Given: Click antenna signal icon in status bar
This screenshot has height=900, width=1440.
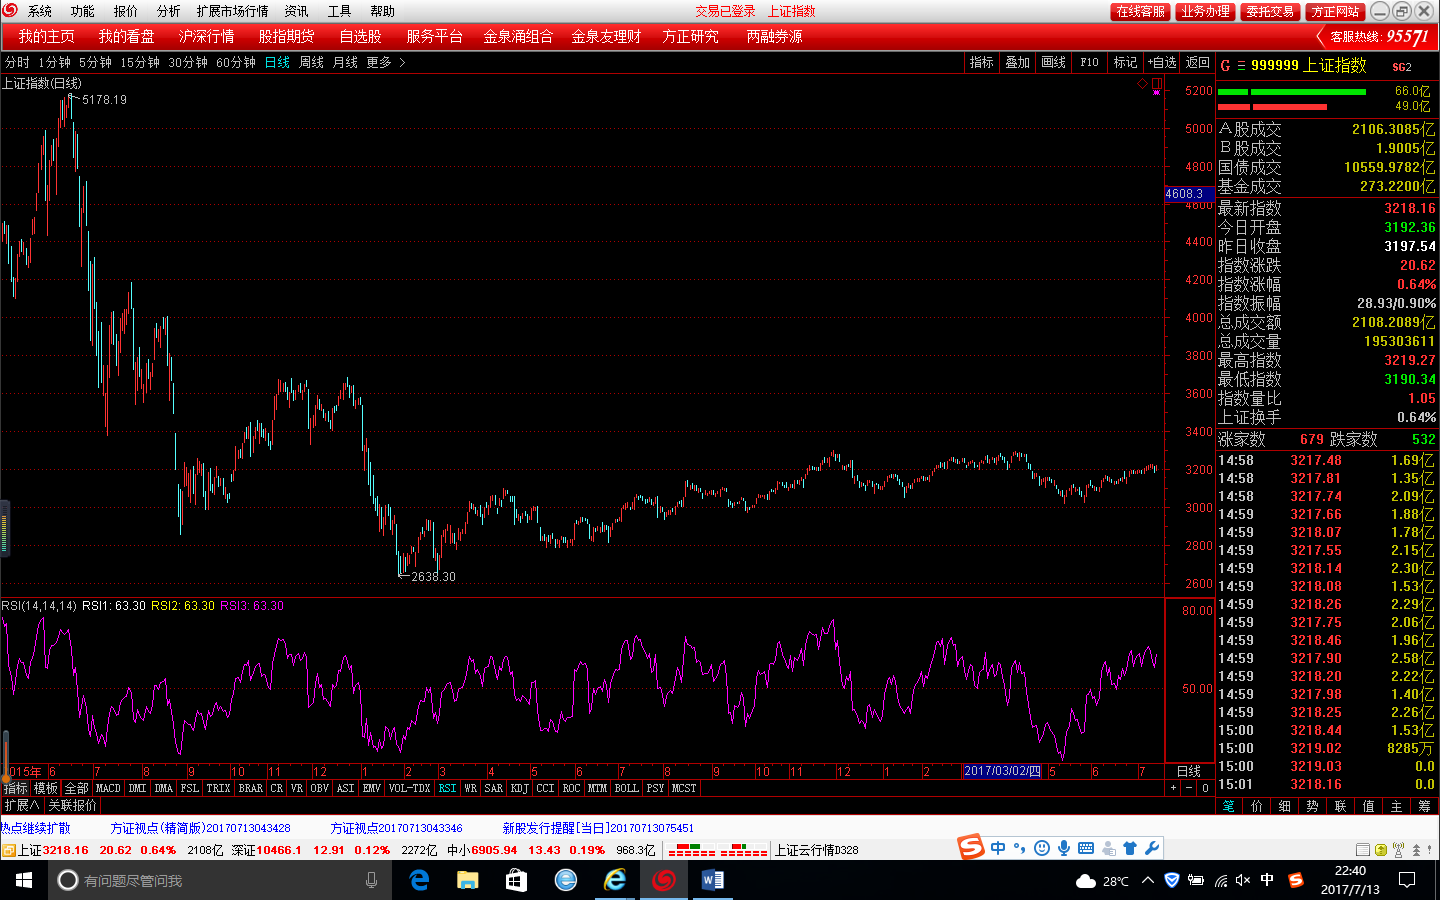Looking at the screenshot, I should [1399, 850].
